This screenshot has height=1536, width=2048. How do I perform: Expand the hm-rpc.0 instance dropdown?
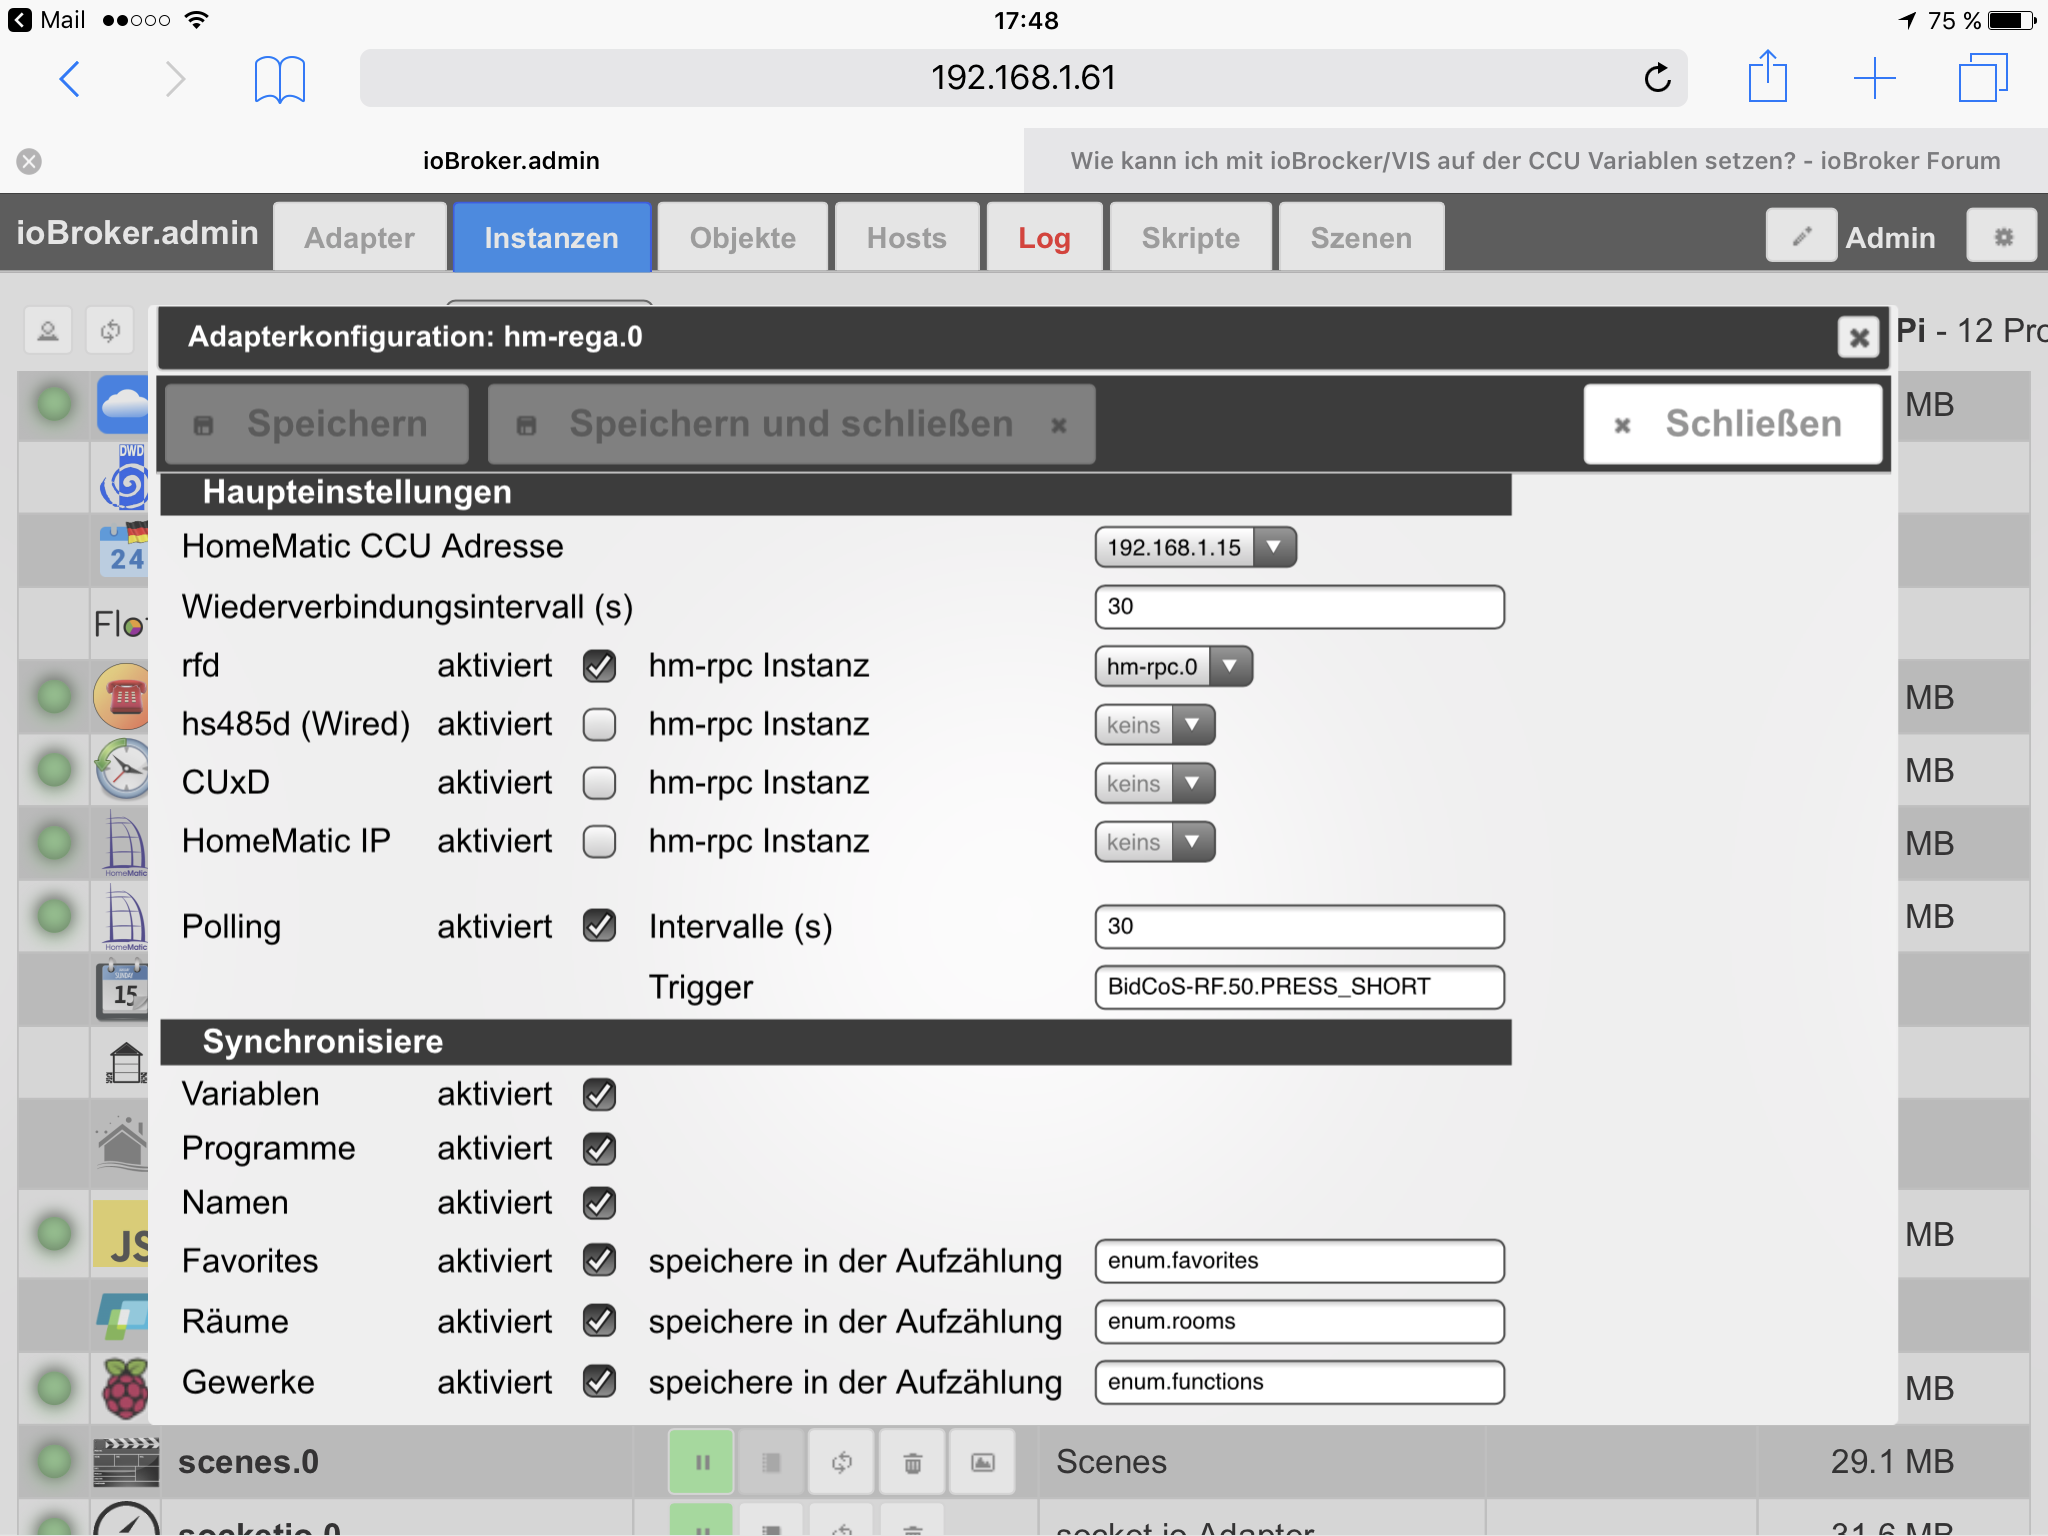(1173, 666)
